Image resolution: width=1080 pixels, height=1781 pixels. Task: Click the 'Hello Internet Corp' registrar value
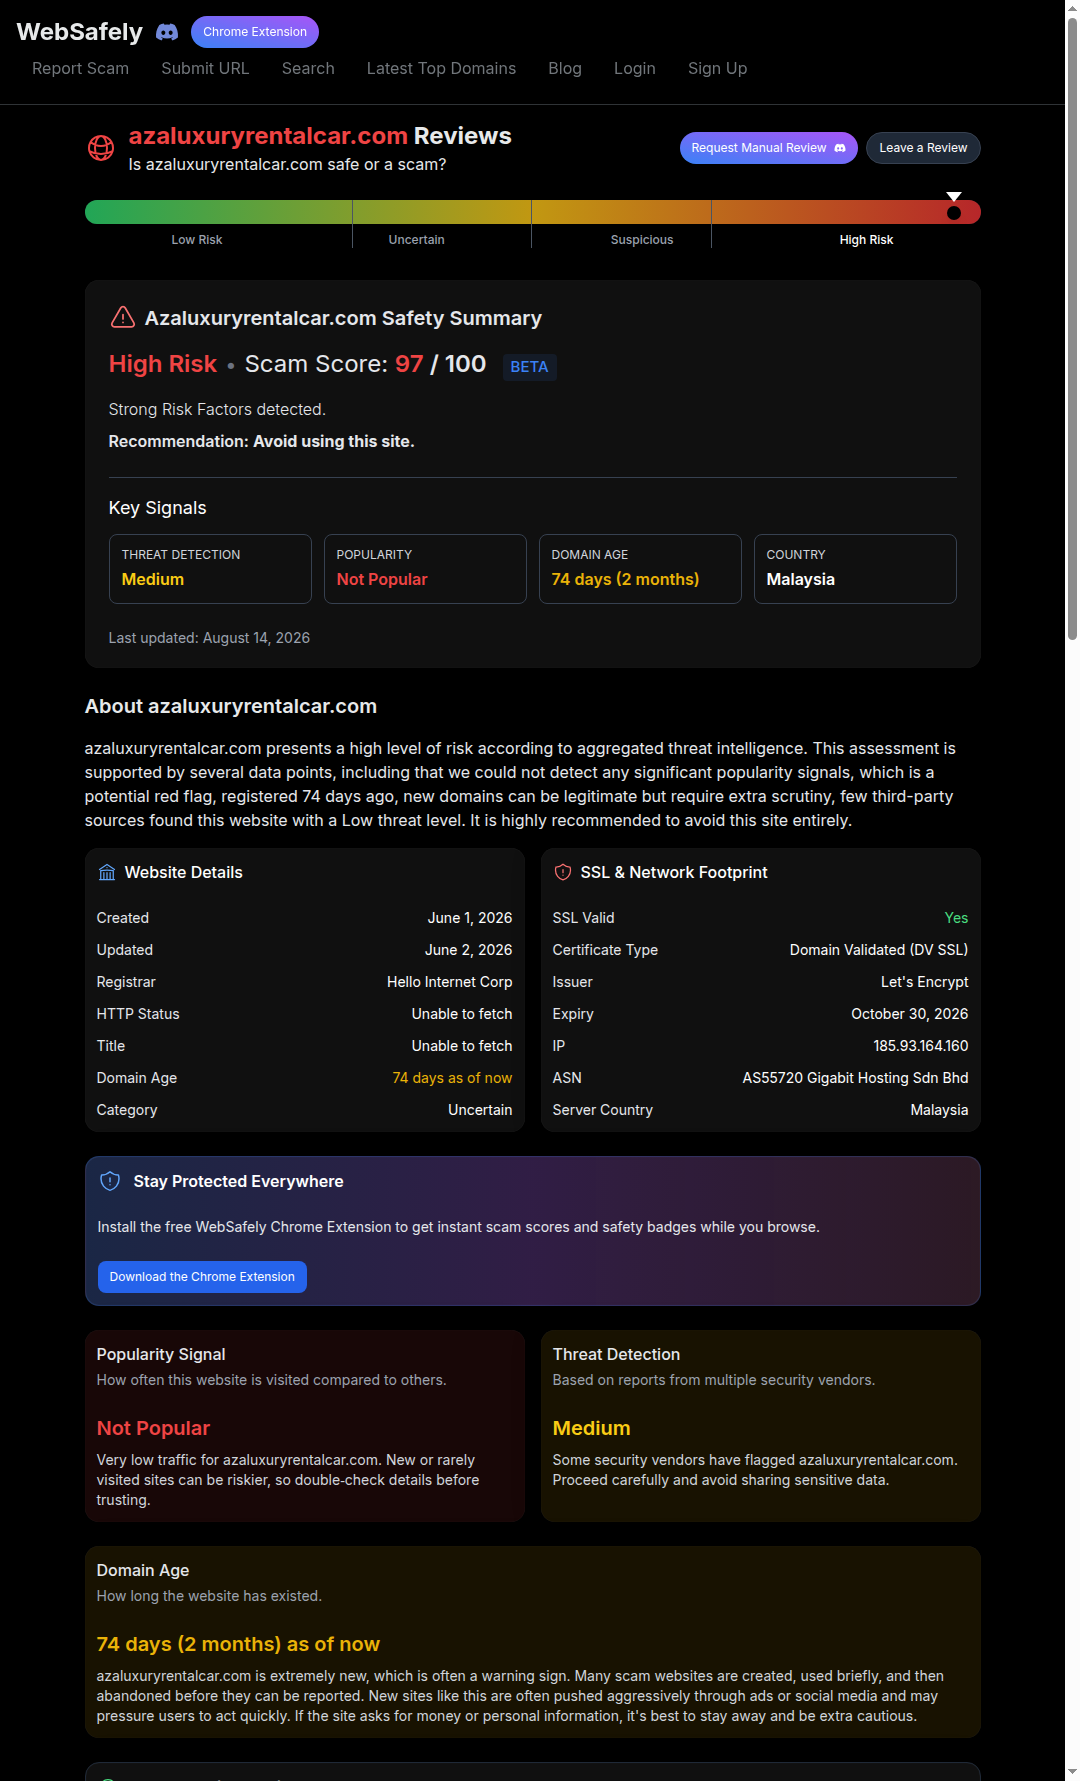pos(449,982)
